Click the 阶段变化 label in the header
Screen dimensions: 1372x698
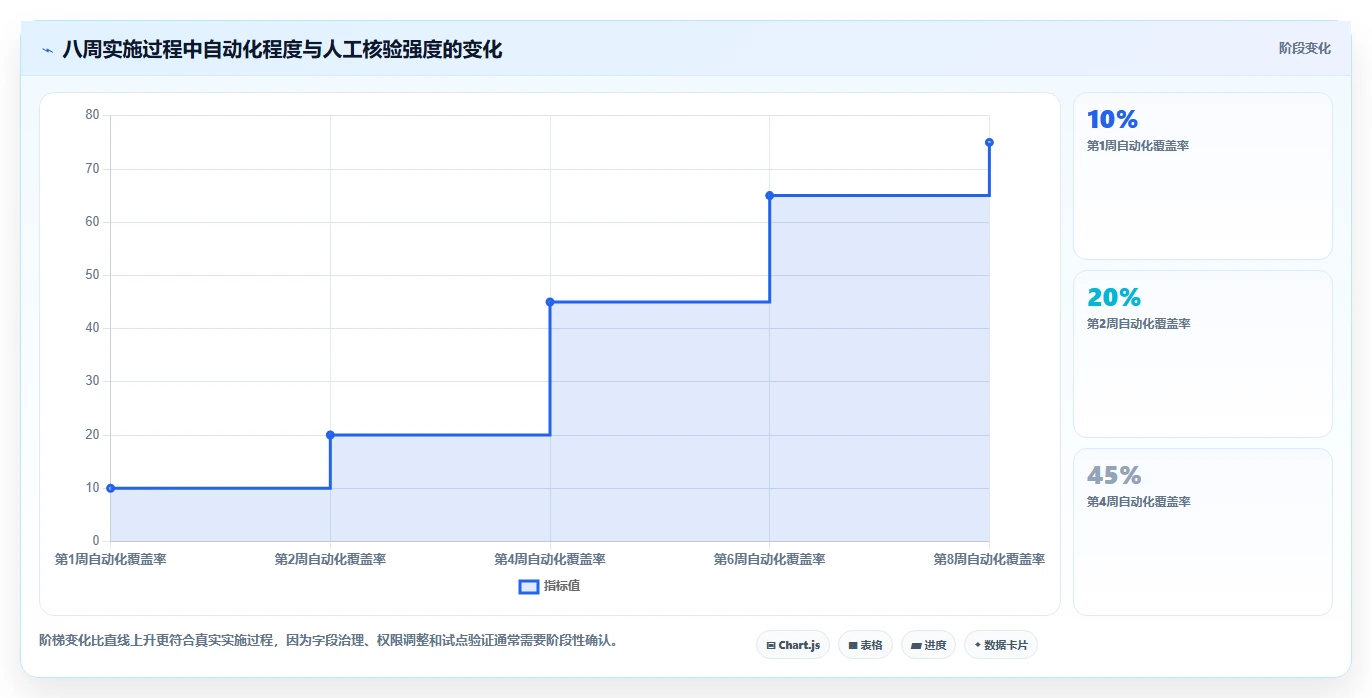(x=1304, y=48)
